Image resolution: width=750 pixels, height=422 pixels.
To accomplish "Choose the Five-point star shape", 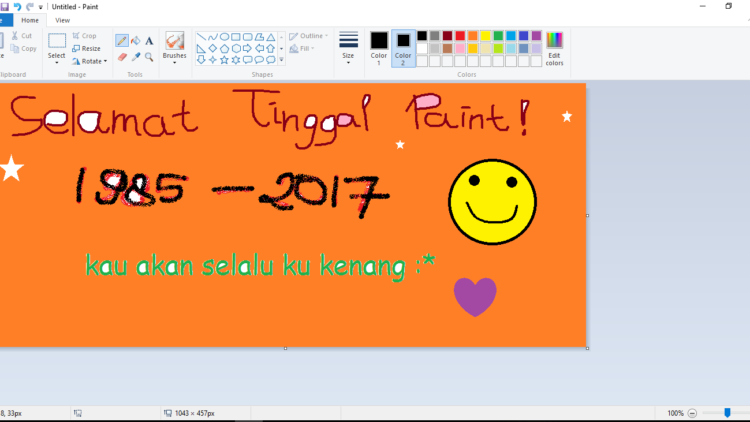I will click(224, 60).
